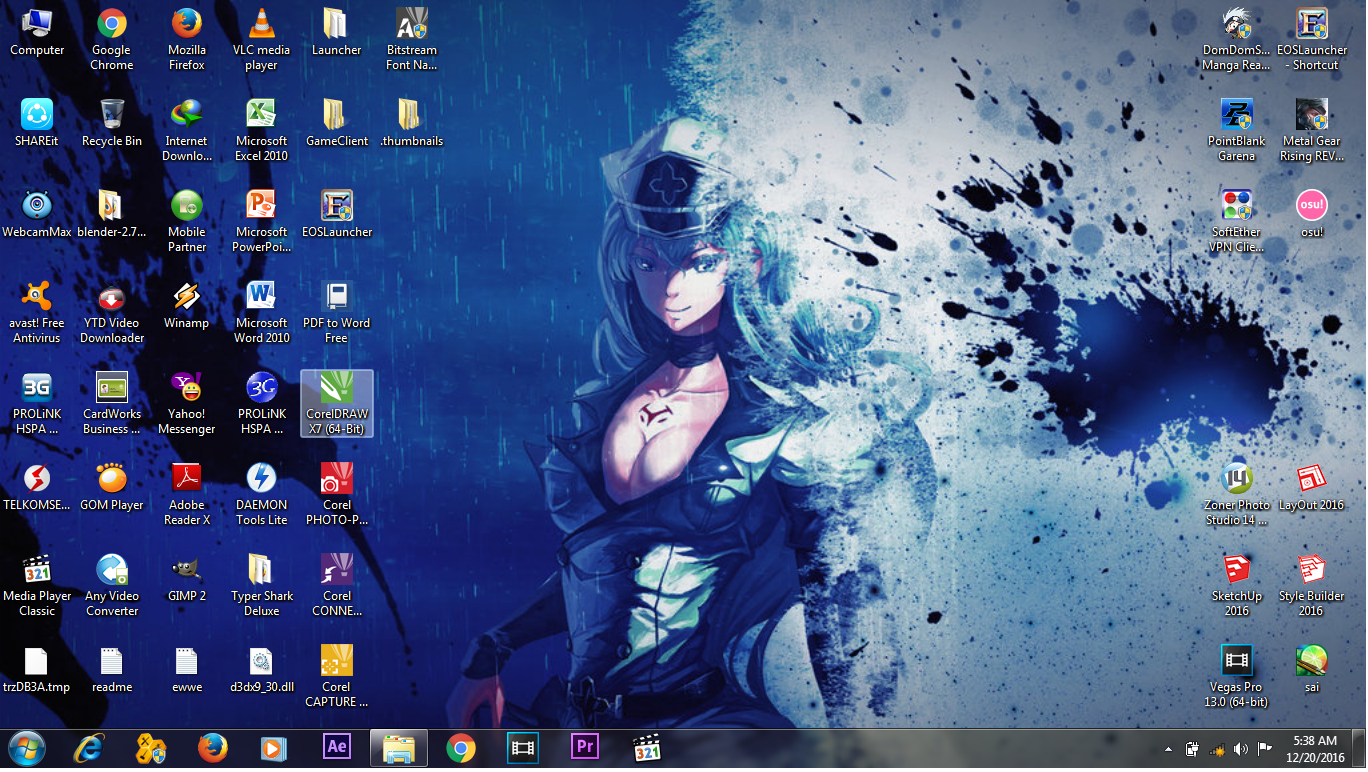Select the GameClient folder
Image resolution: width=1368 pixels, height=772 pixels.
click(x=337, y=123)
